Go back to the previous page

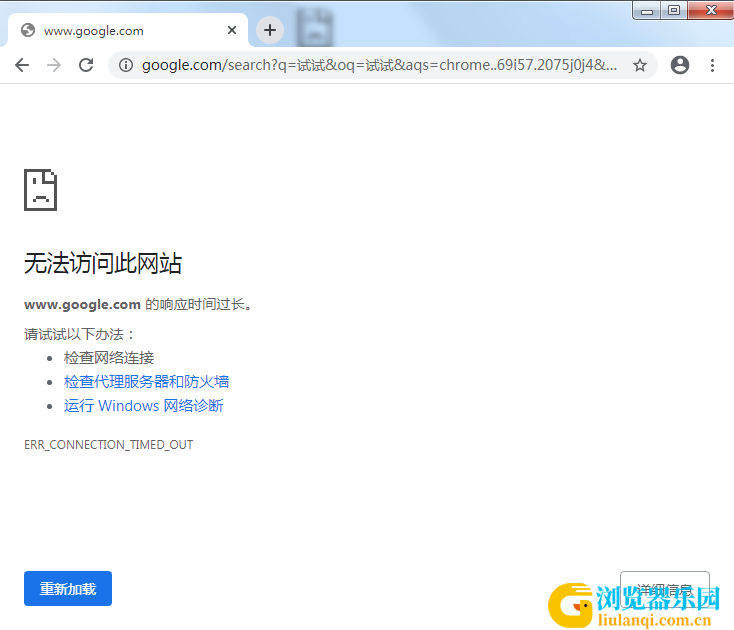pyautogui.click(x=22, y=65)
